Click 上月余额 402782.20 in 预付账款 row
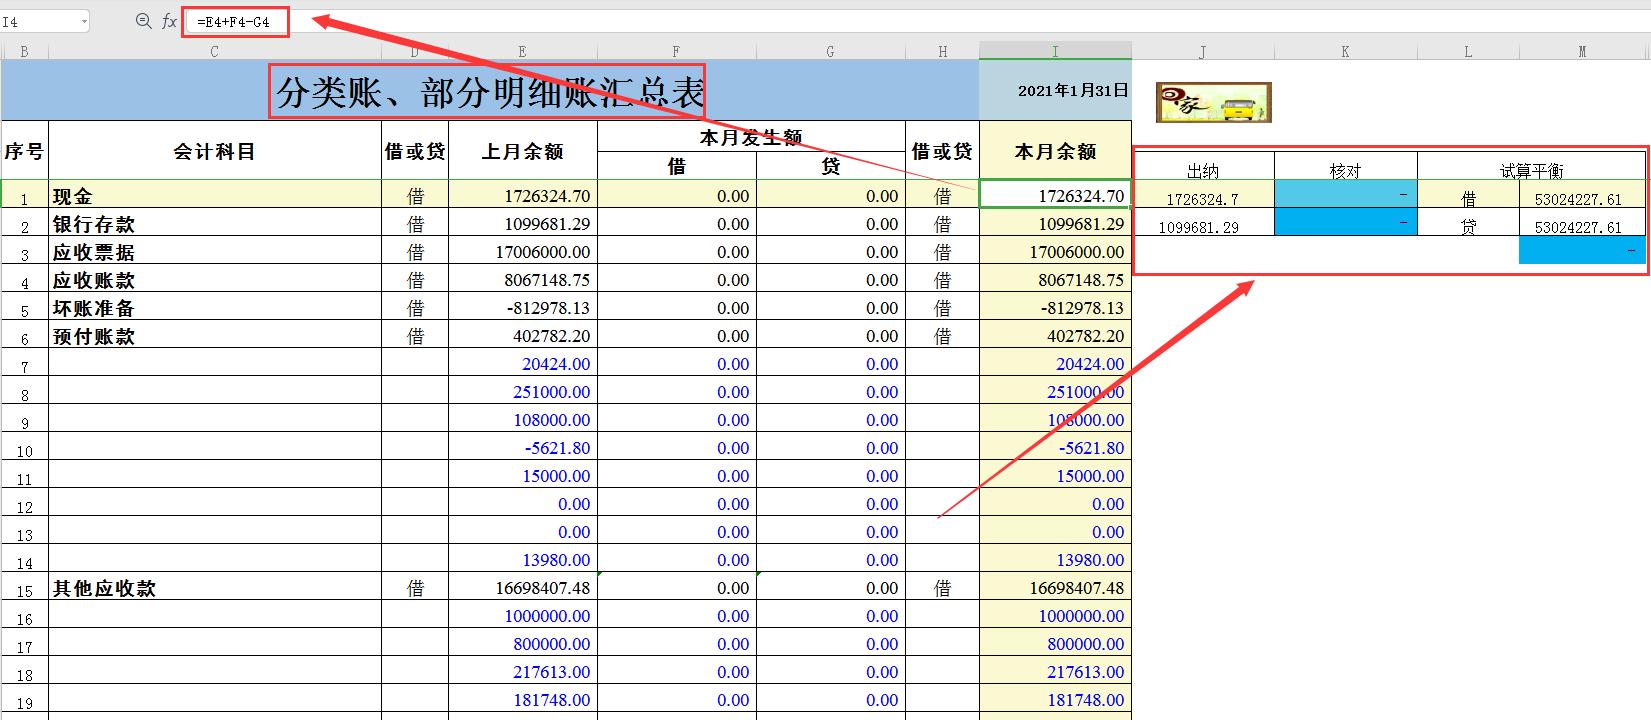The width and height of the screenshot is (1651, 720). coord(523,336)
